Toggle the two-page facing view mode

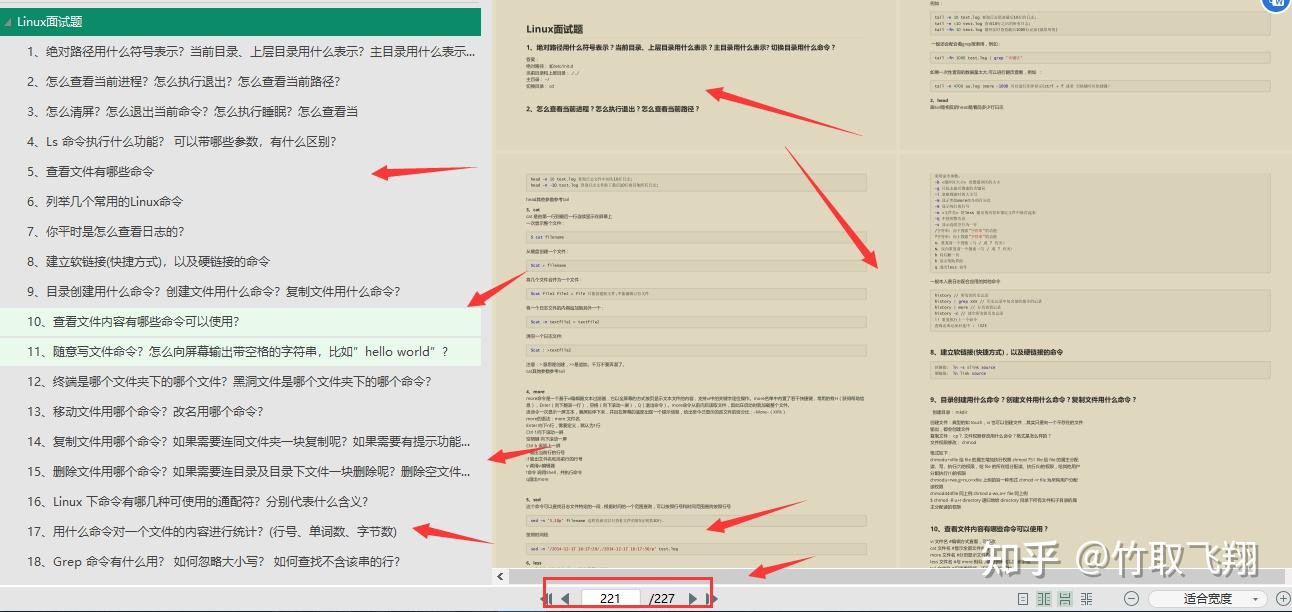1043,598
